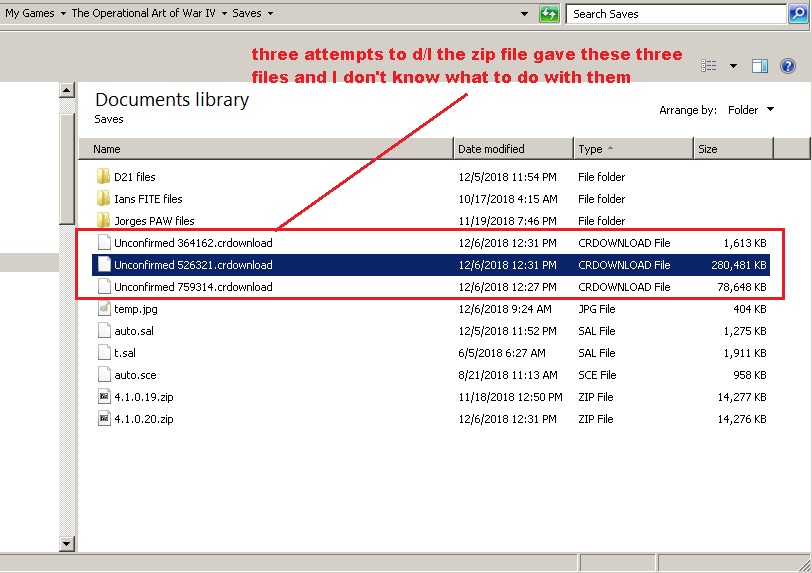This screenshot has width=812, height=573.
Task: Select the D21 files folder name
Action: (x=135, y=177)
